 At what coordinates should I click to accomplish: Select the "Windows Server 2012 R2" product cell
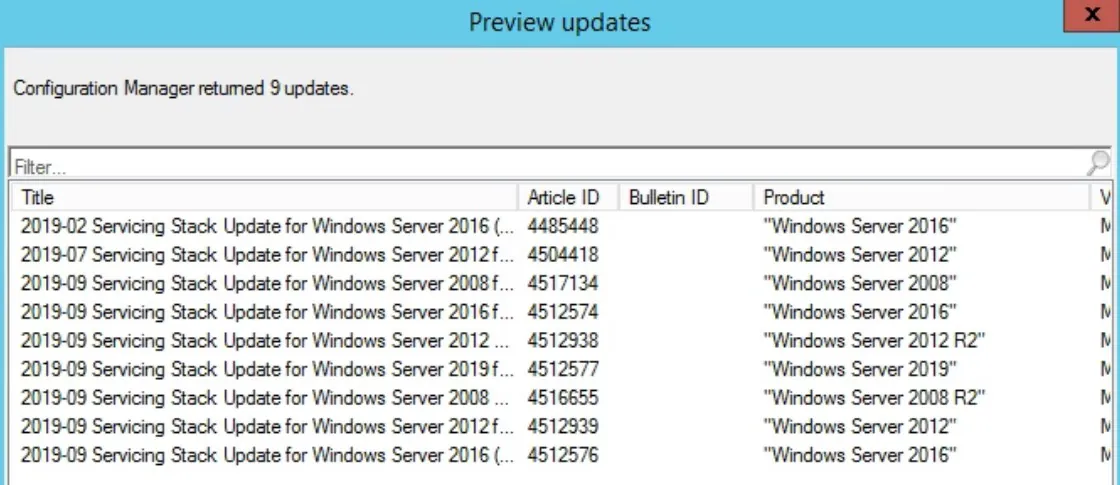(874, 340)
